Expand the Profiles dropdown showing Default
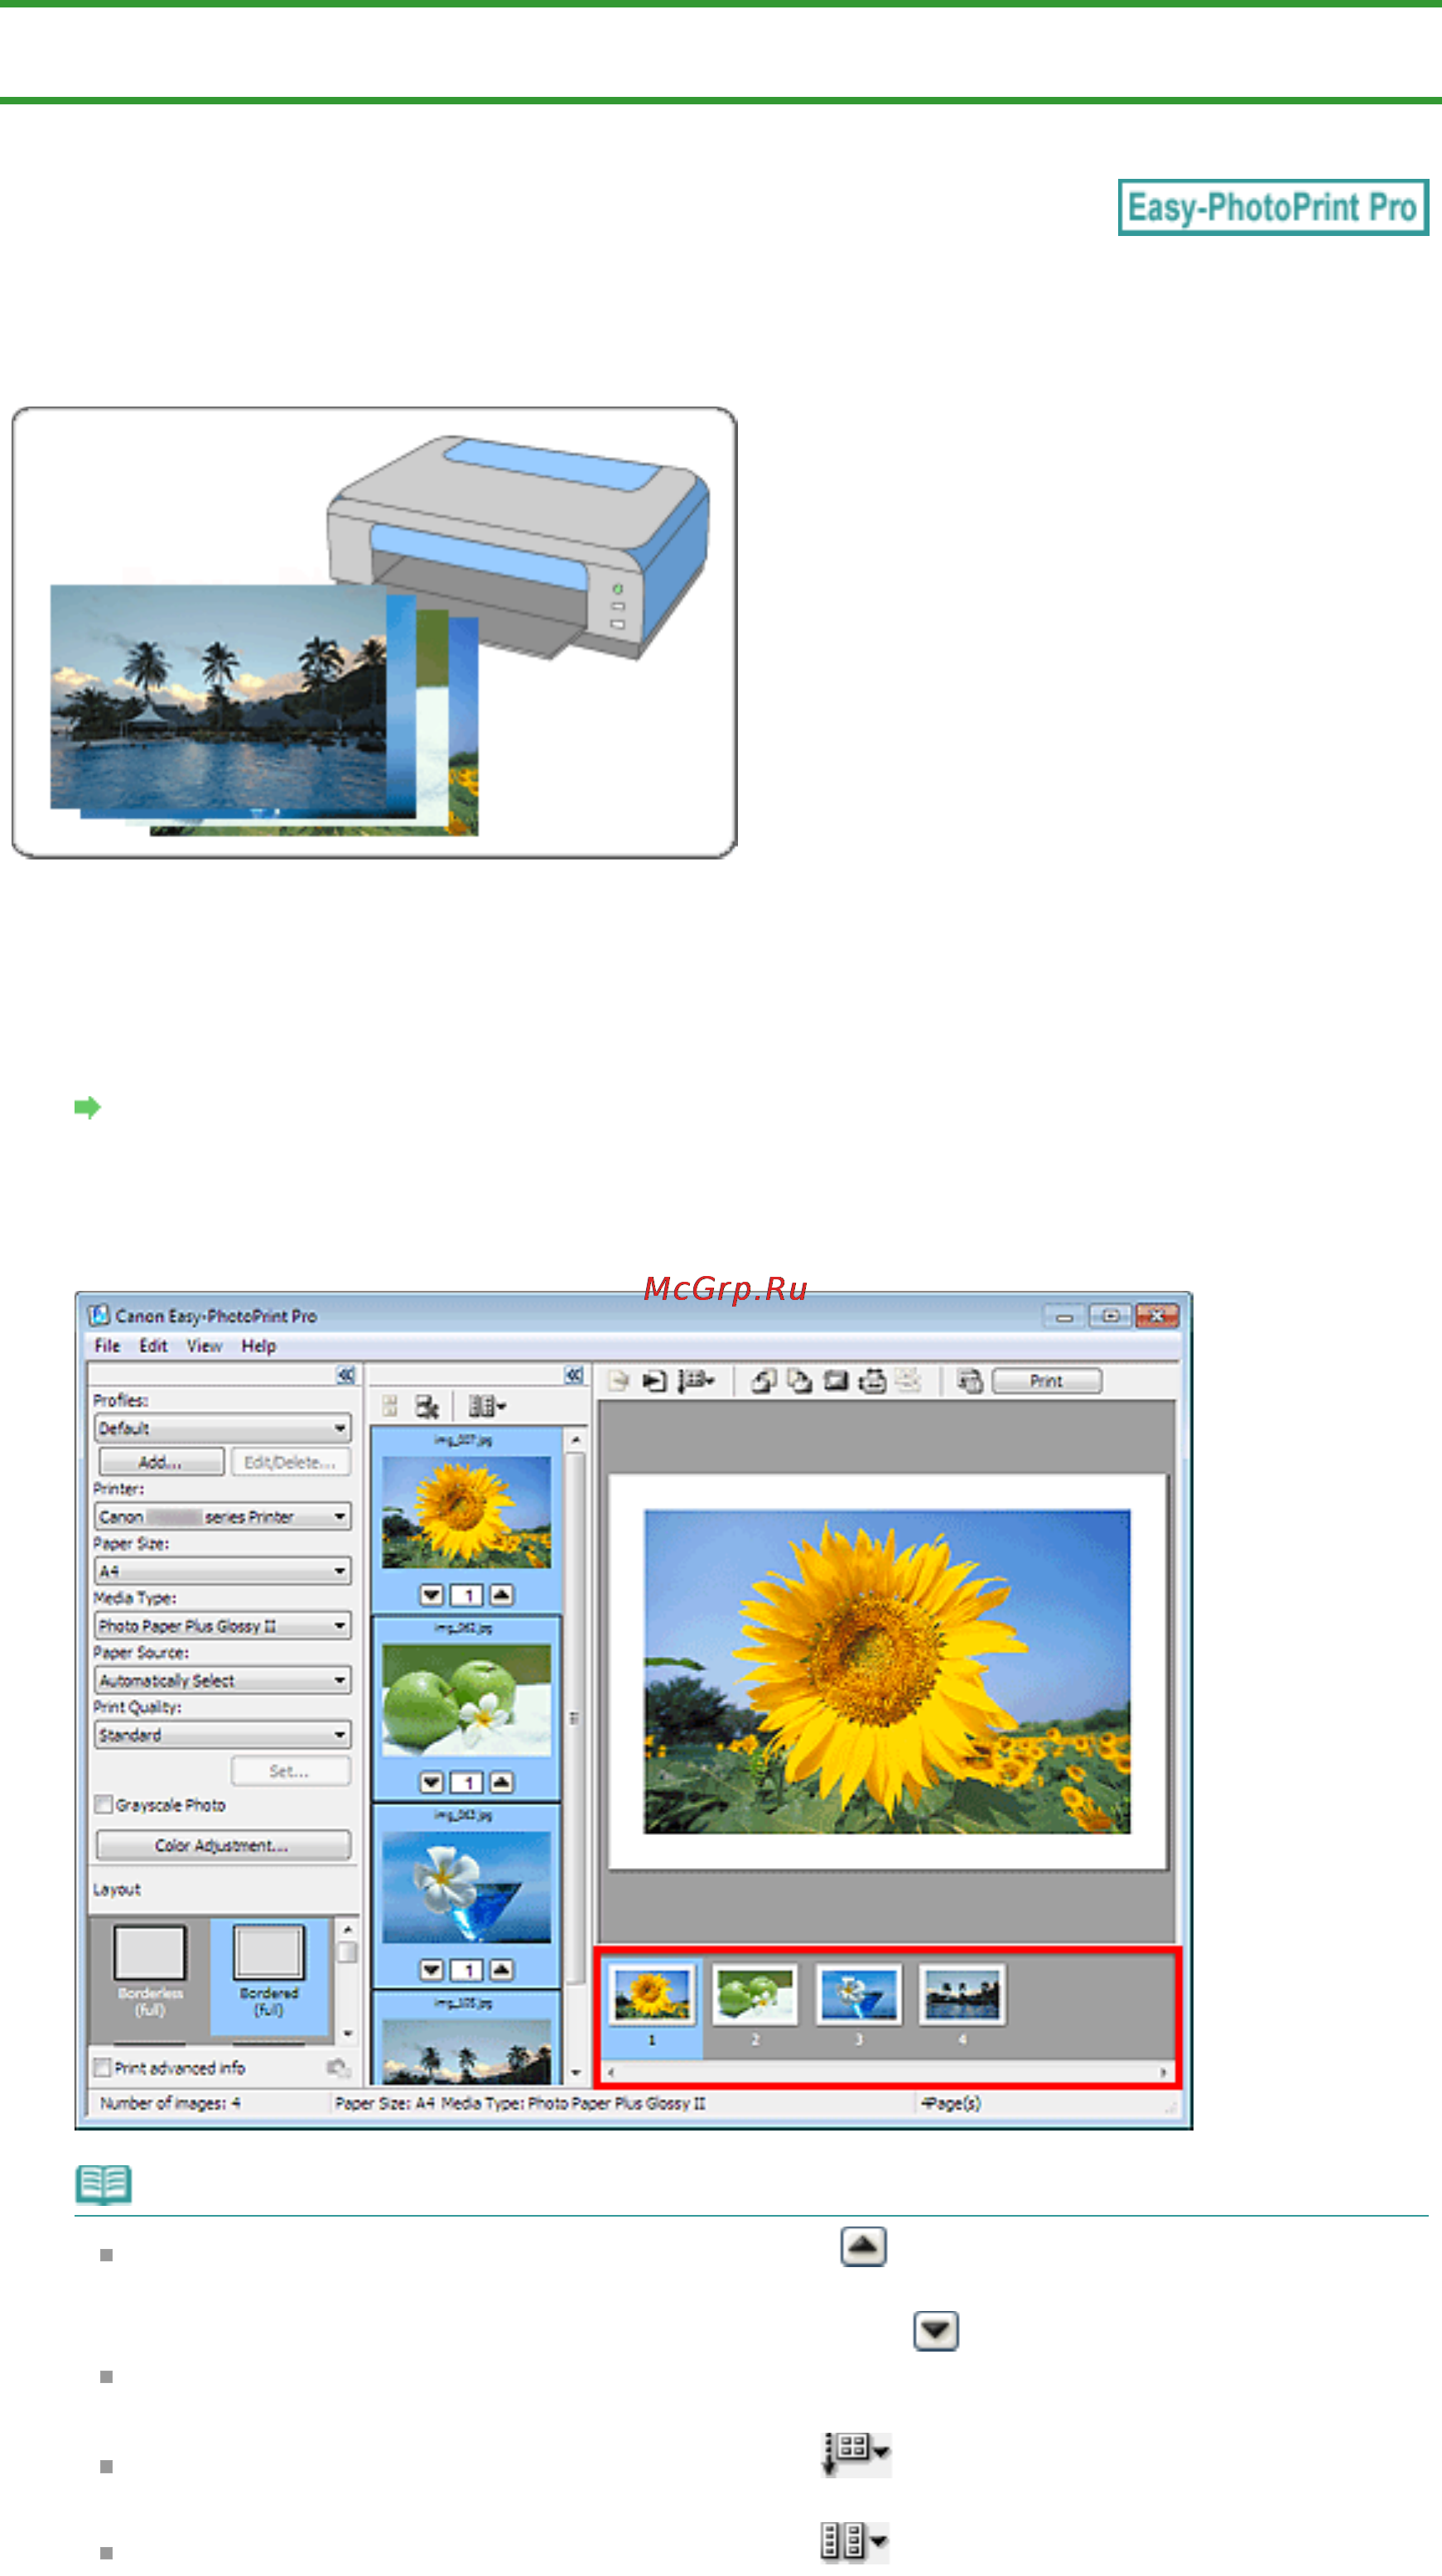 tap(223, 1428)
